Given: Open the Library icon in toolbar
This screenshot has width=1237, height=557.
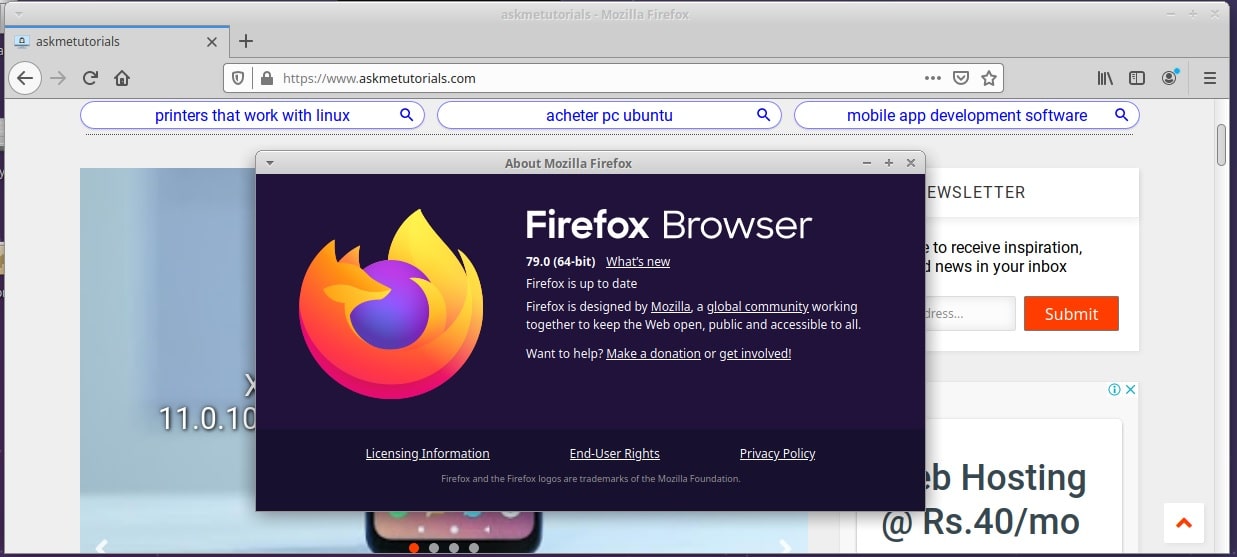Looking at the screenshot, I should pos(1105,77).
